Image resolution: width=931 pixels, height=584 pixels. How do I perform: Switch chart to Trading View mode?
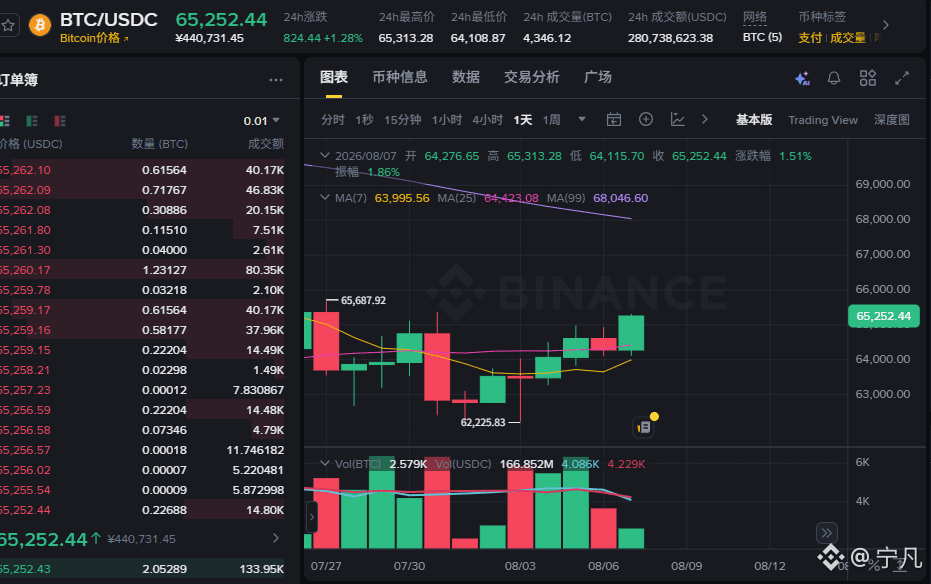[823, 120]
